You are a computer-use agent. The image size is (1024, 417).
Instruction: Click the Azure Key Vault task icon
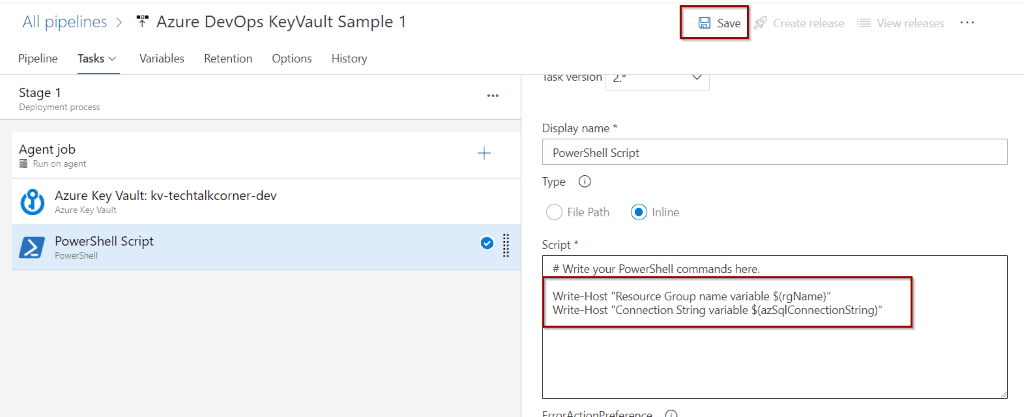tap(31, 202)
